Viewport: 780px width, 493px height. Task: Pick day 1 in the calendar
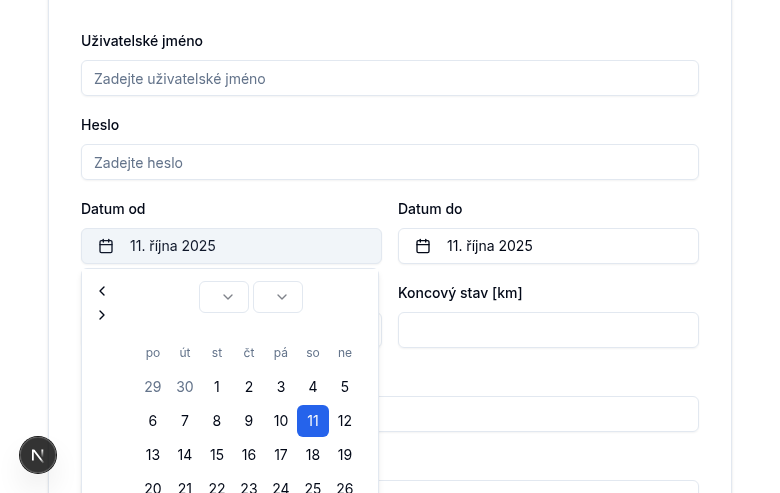click(x=217, y=387)
